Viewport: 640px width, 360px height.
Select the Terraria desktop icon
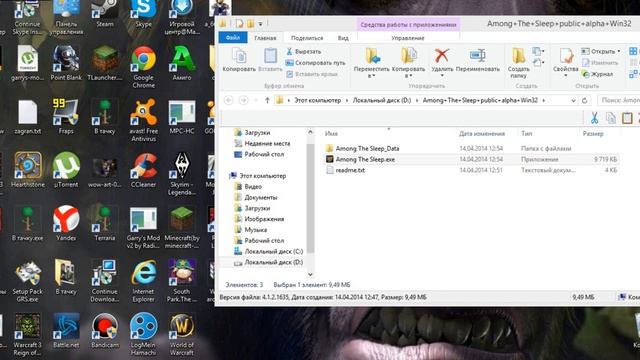[x=104, y=223]
